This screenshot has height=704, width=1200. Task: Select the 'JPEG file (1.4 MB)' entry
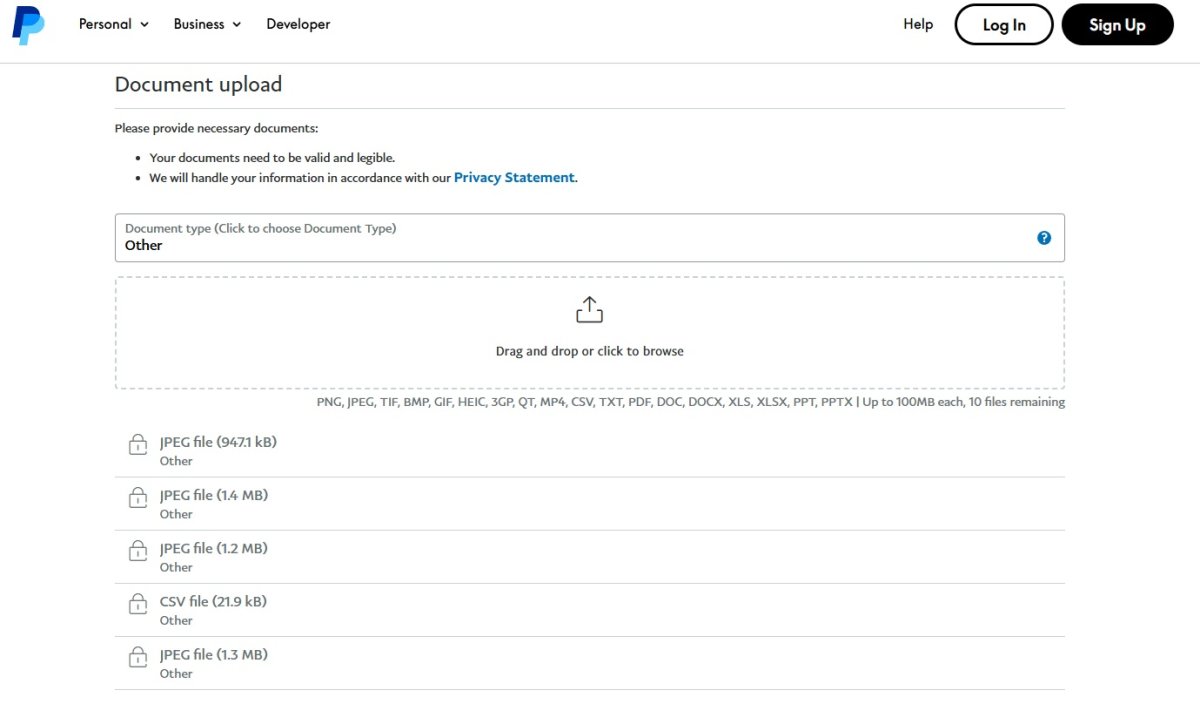coord(590,504)
